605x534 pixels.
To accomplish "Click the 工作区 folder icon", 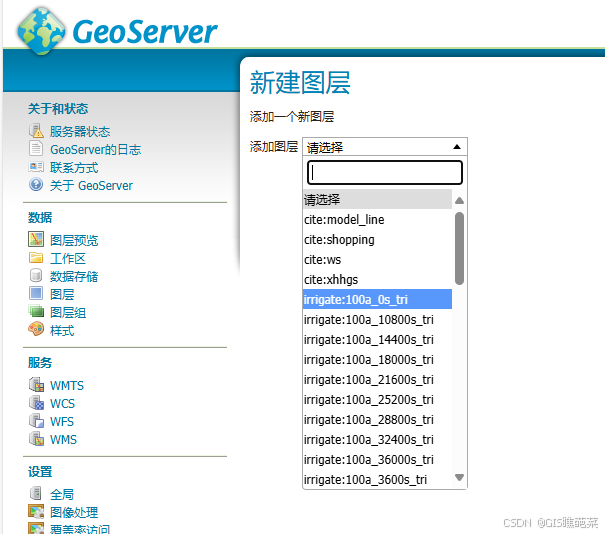I will coord(36,257).
